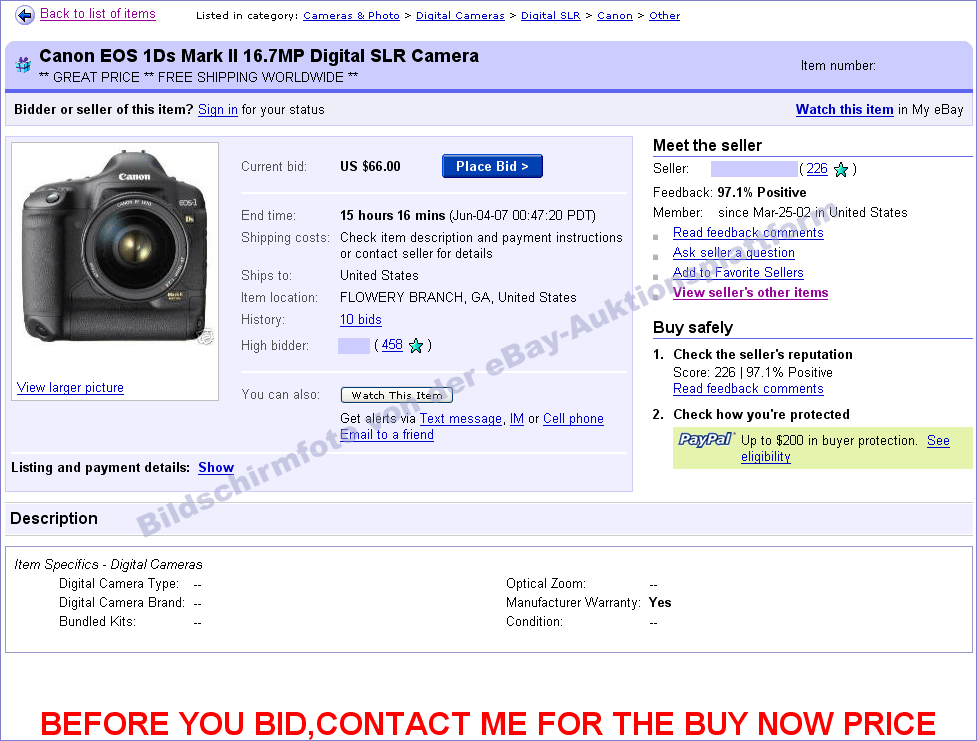
Task: Click Add to Favorite Sellers link
Action: coord(738,272)
